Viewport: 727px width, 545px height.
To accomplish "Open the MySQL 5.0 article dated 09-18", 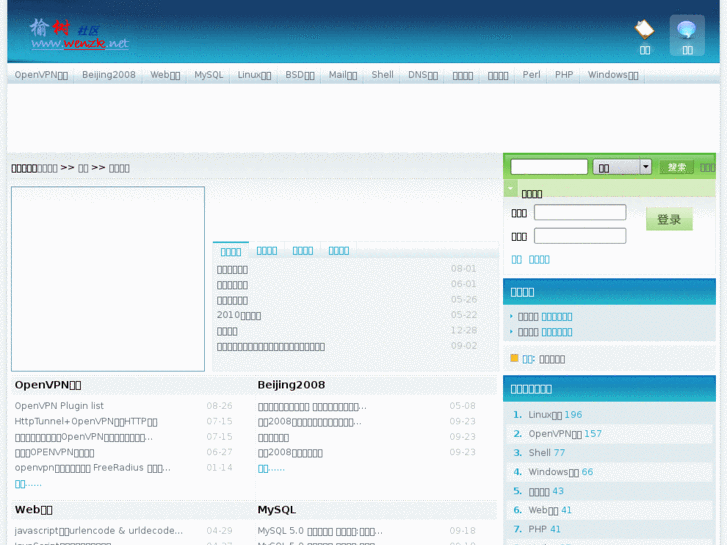I will coord(320,531).
